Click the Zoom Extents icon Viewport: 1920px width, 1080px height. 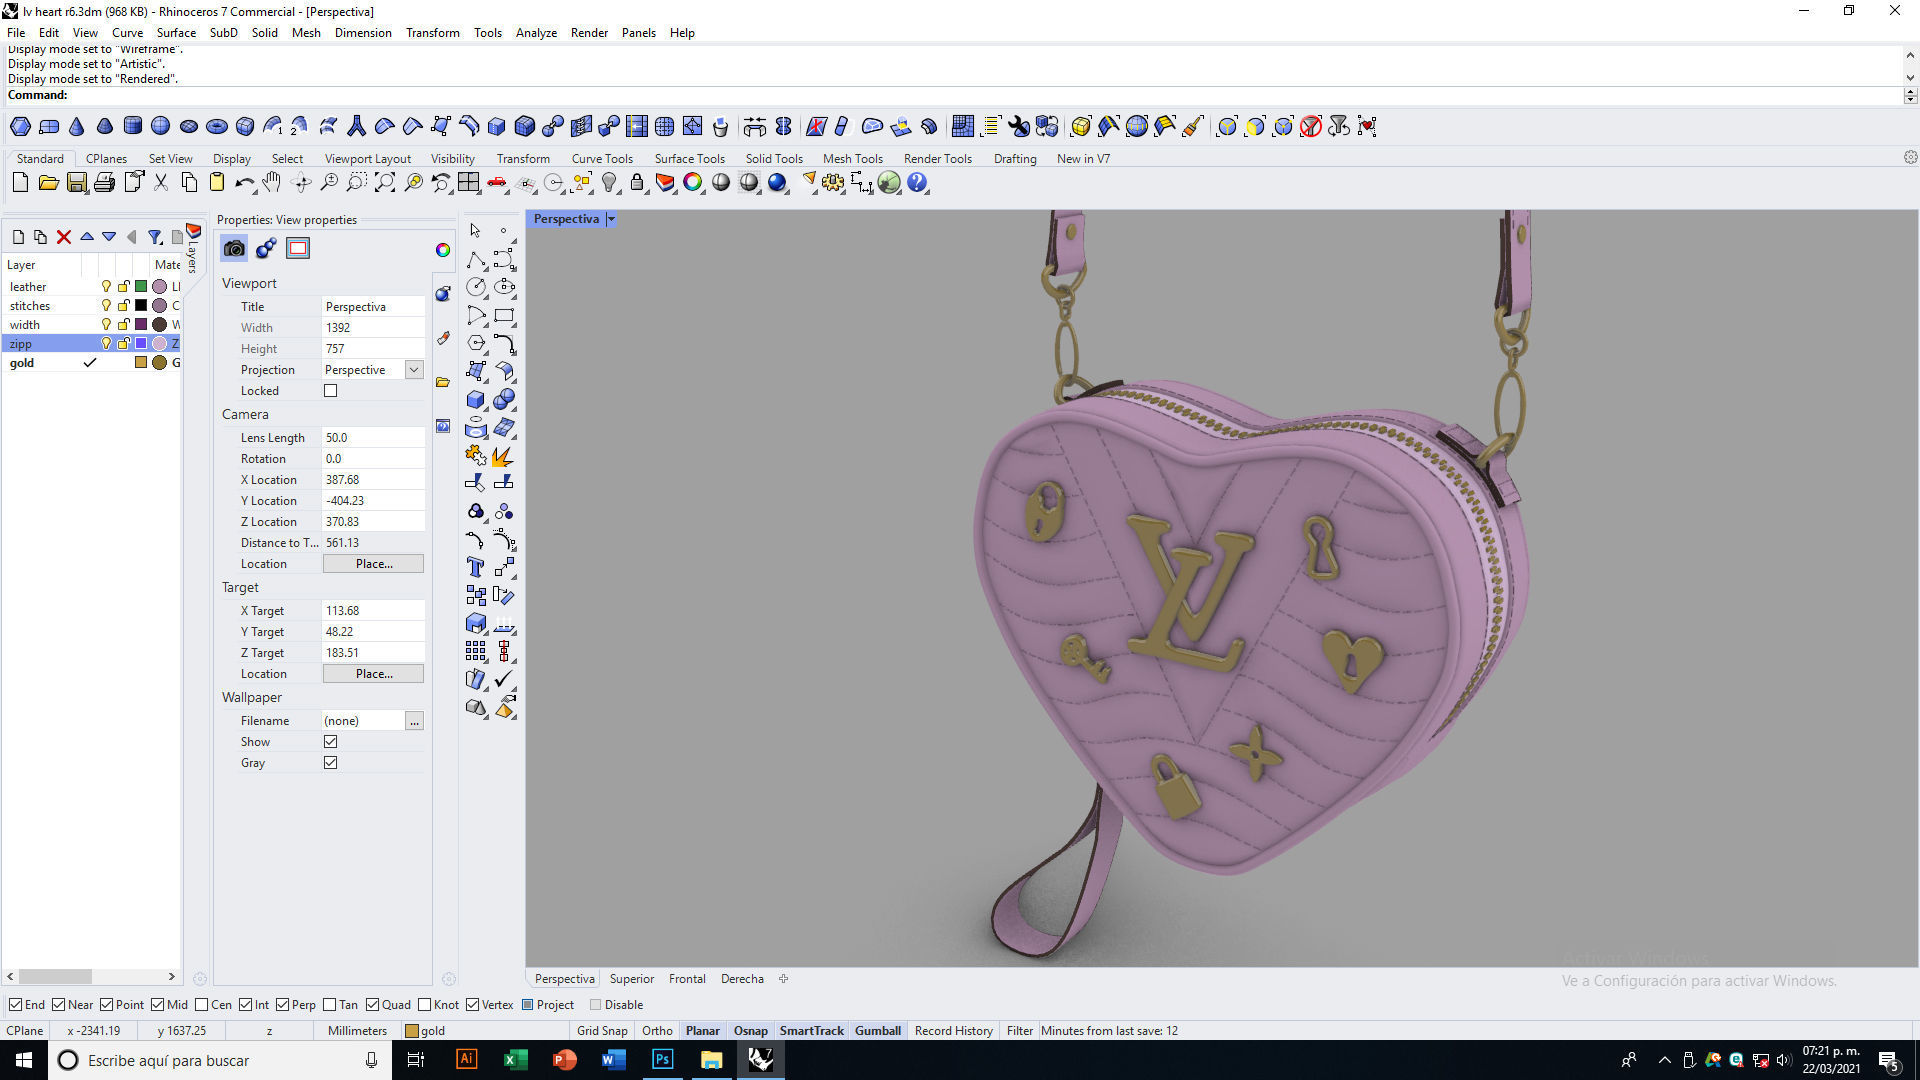pyautogui.click(x=384, y=183)
